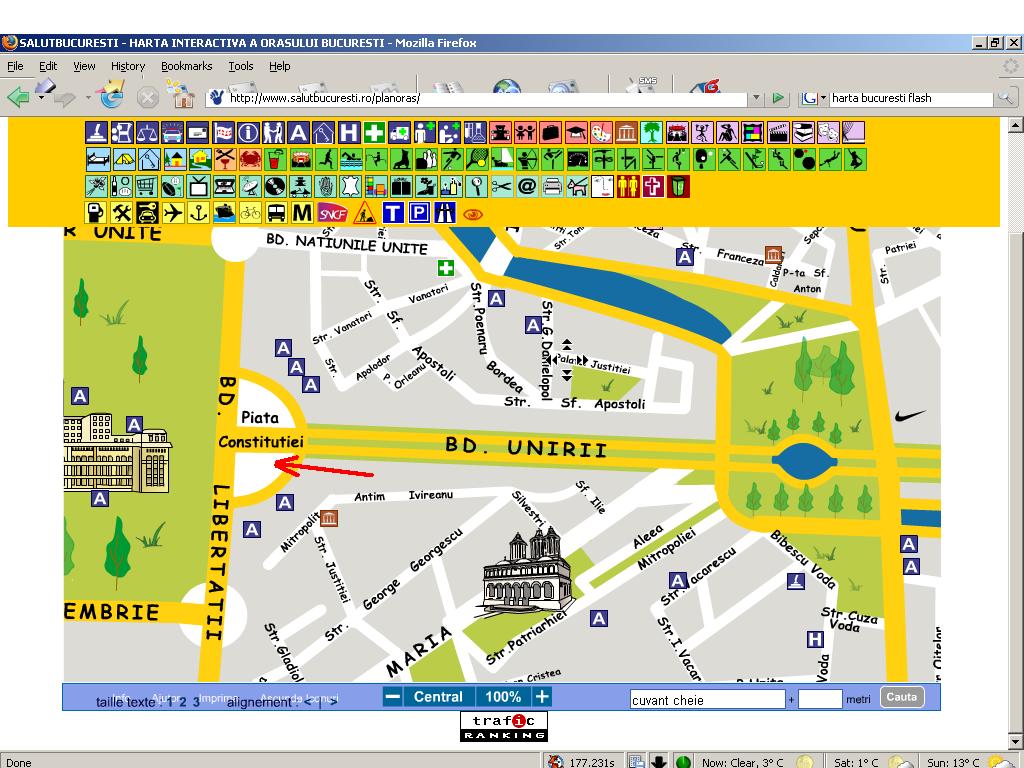Image resolution: width=1024 pixels, height=768 pixels.
Task: Select the film clapperboard cinema icon
Action: click(778, 133)
